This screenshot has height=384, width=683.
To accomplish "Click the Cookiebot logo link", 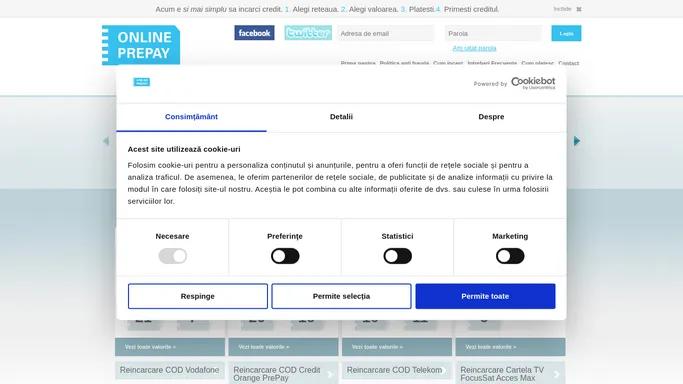I will [x=533, y=83].
